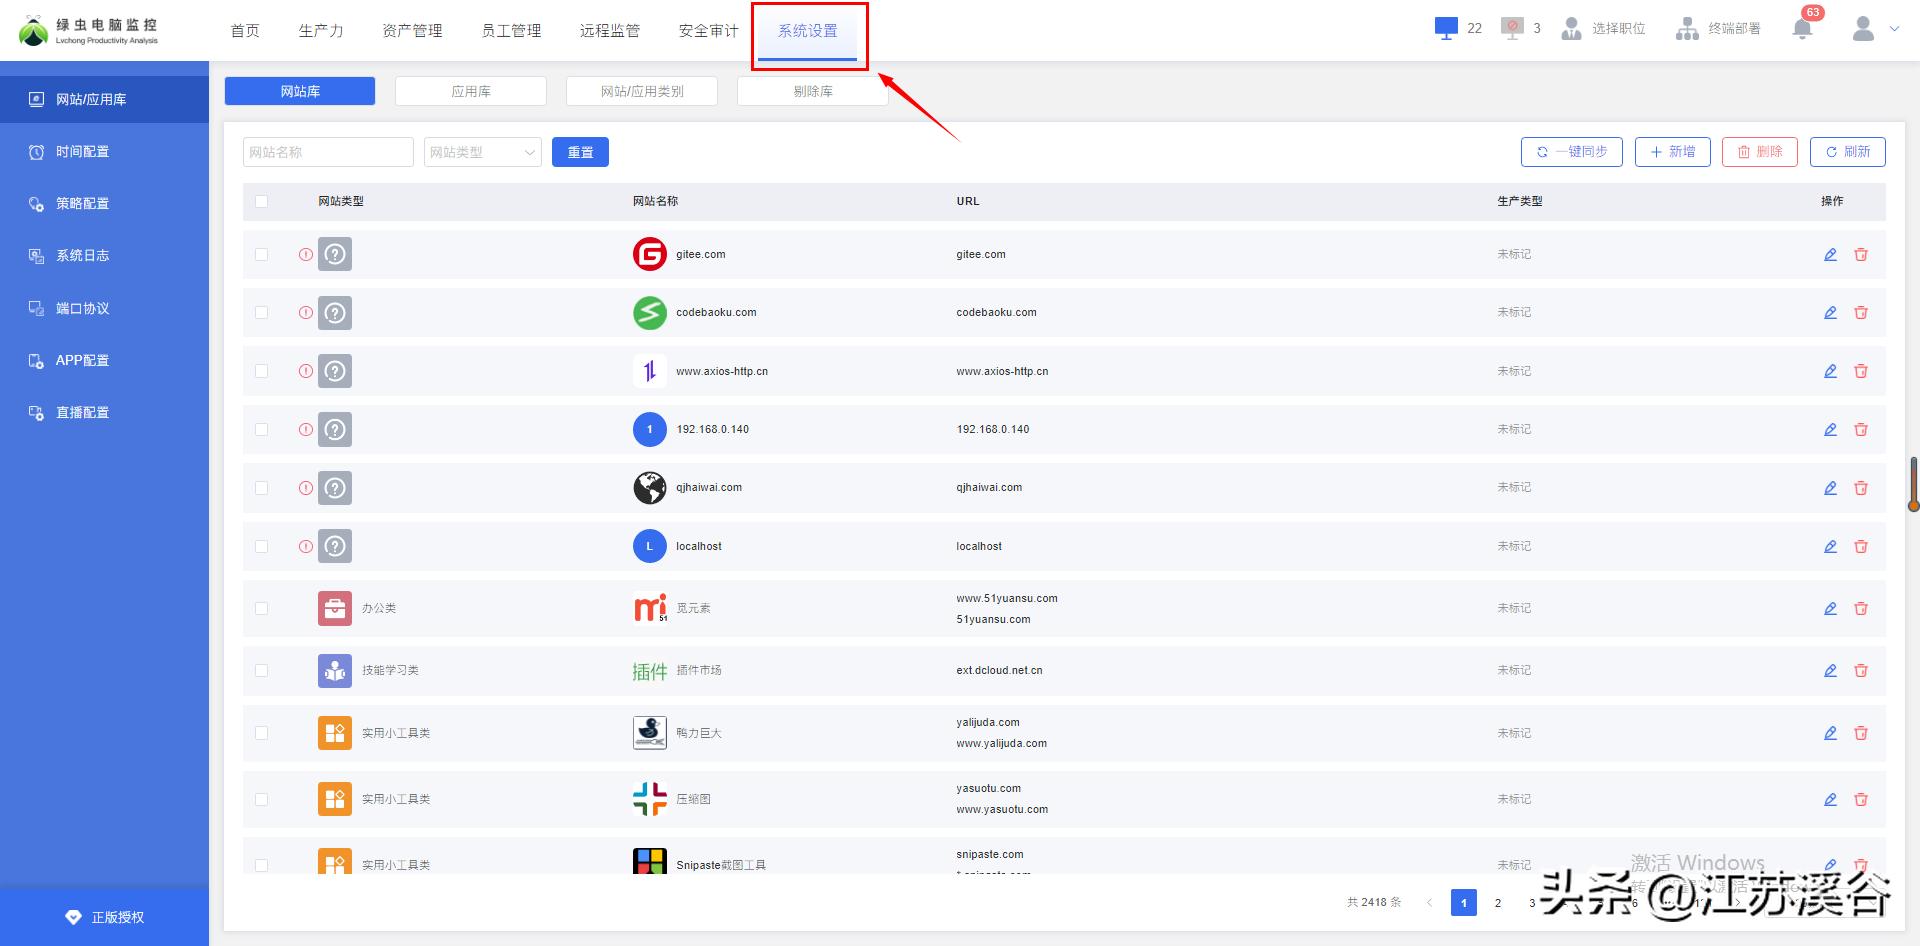Open the 员工管理 top menu
This screenshot has width=1920, height=946.
(x=511, y=31)
